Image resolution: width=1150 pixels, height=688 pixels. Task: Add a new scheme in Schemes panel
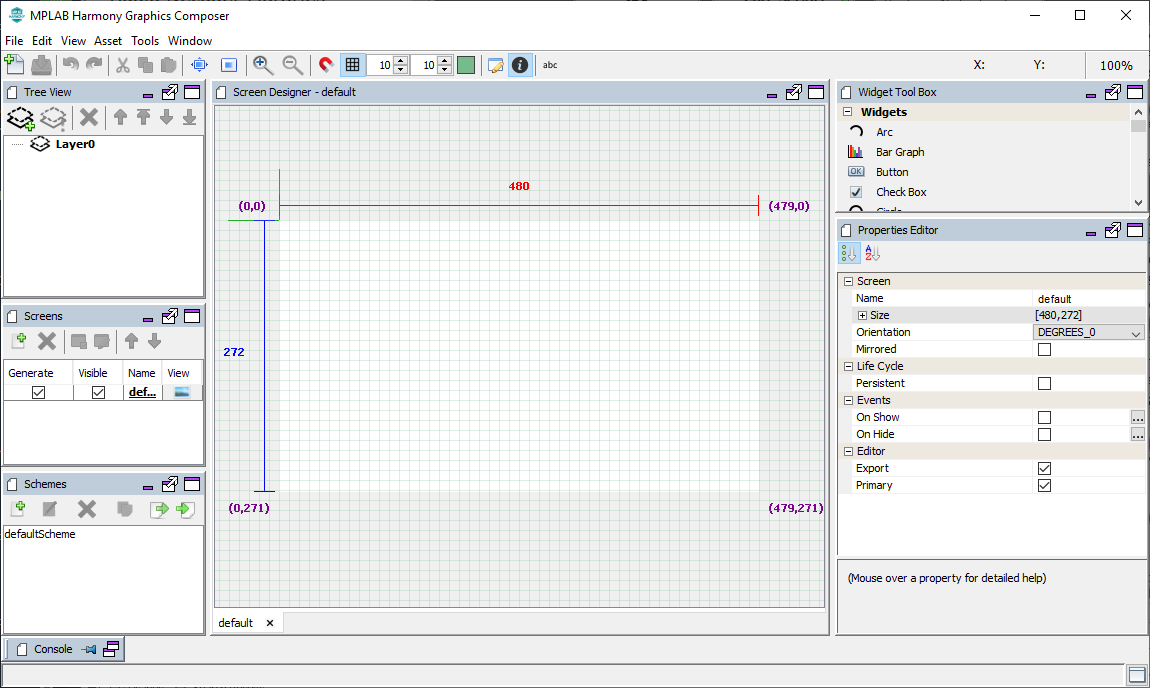pyautogui.click(x=18, y=509)
